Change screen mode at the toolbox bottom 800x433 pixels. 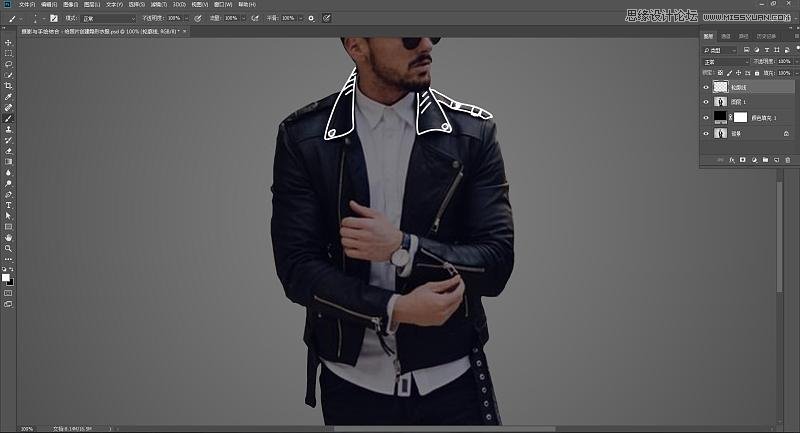pyautogui.click(x=8, y=304)
